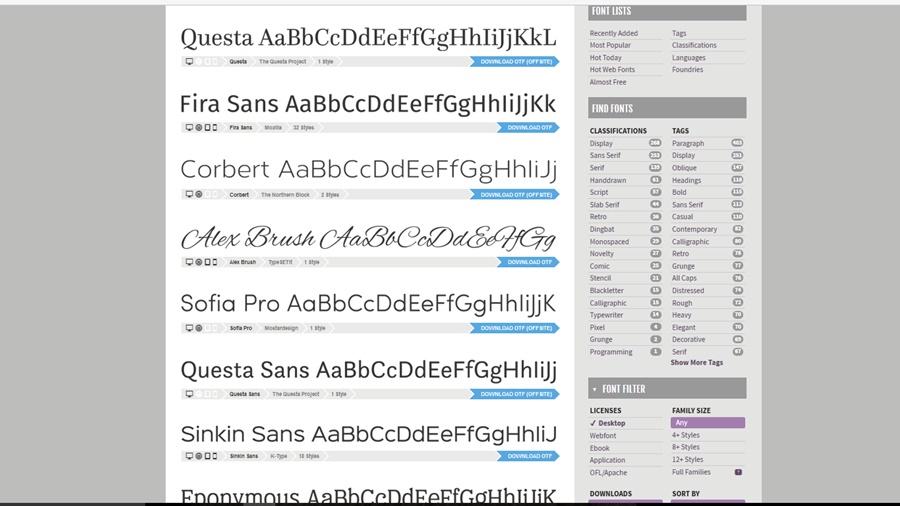Download Alex Brush OTF
The width and height of the screenshot is (900, 506).
pyautogui.click(x=528, y=262)
